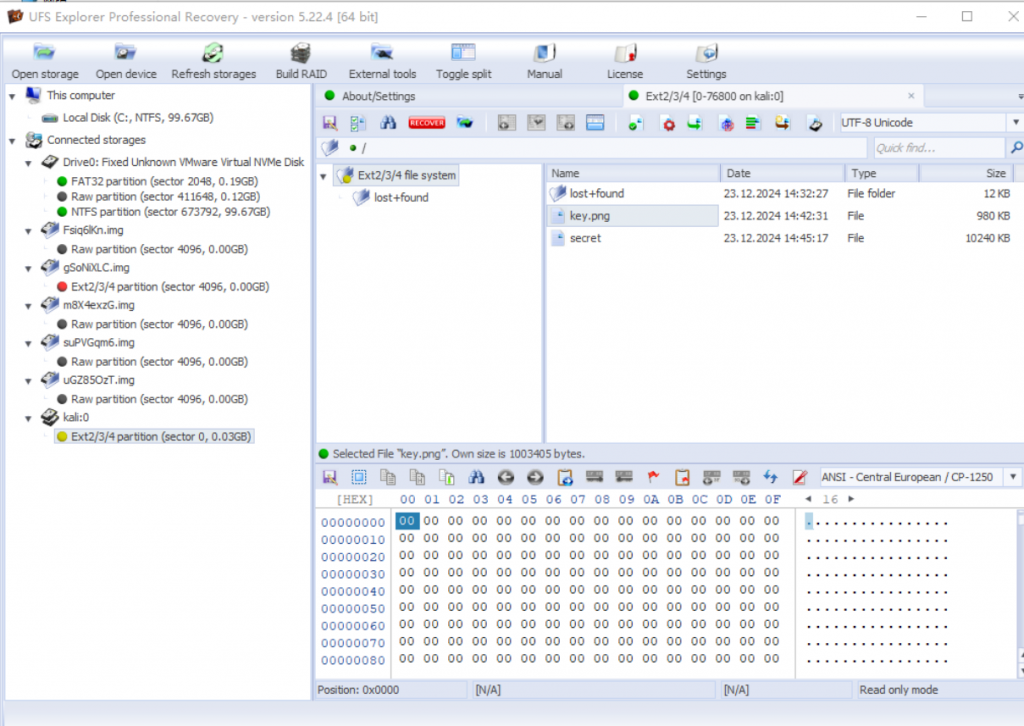Open the UTF-8 Unicode encoding dropdown
Screen dimensions: 1024x726
tap(1016, 123)
